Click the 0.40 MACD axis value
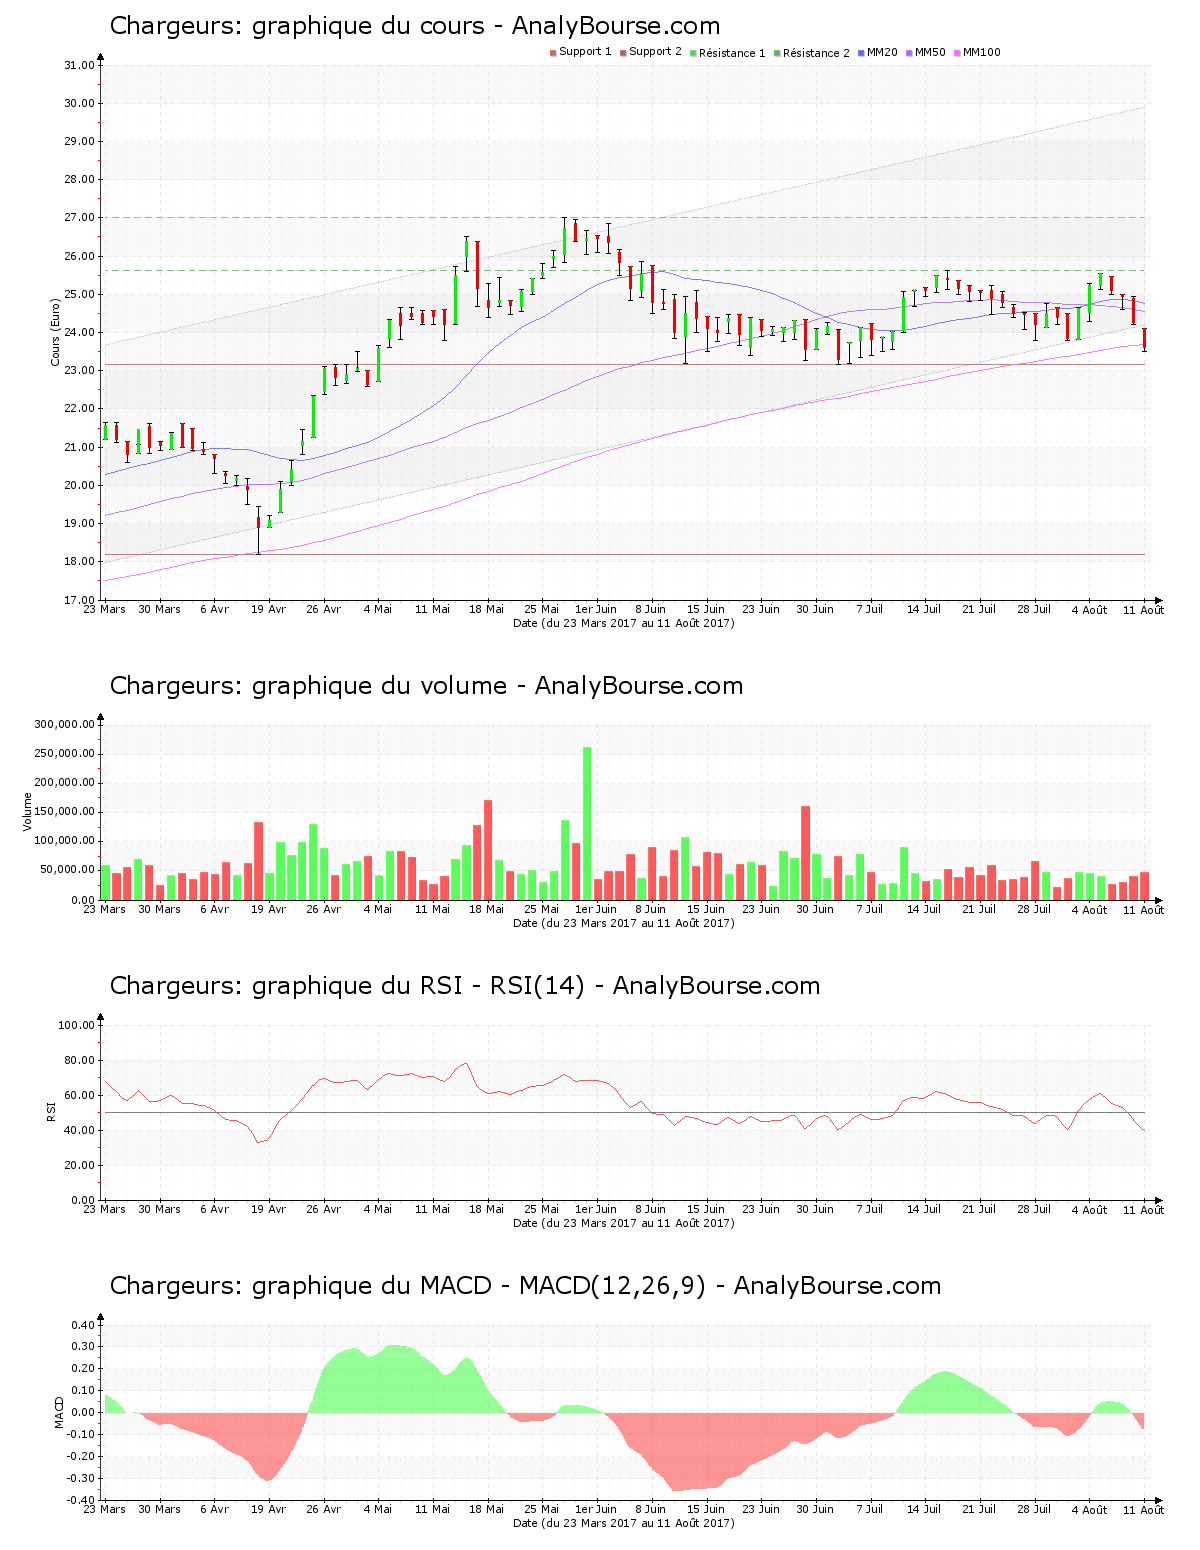The width and height of the screenshot is (1200, 1550). point(83,1326)
